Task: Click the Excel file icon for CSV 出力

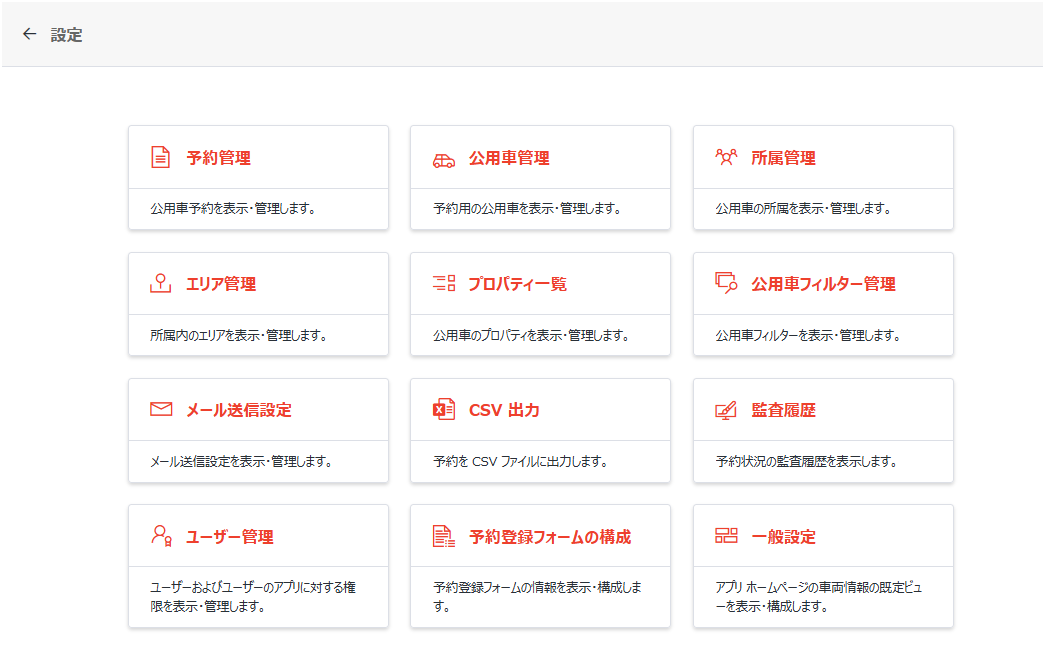Action: tap(444, 409)
